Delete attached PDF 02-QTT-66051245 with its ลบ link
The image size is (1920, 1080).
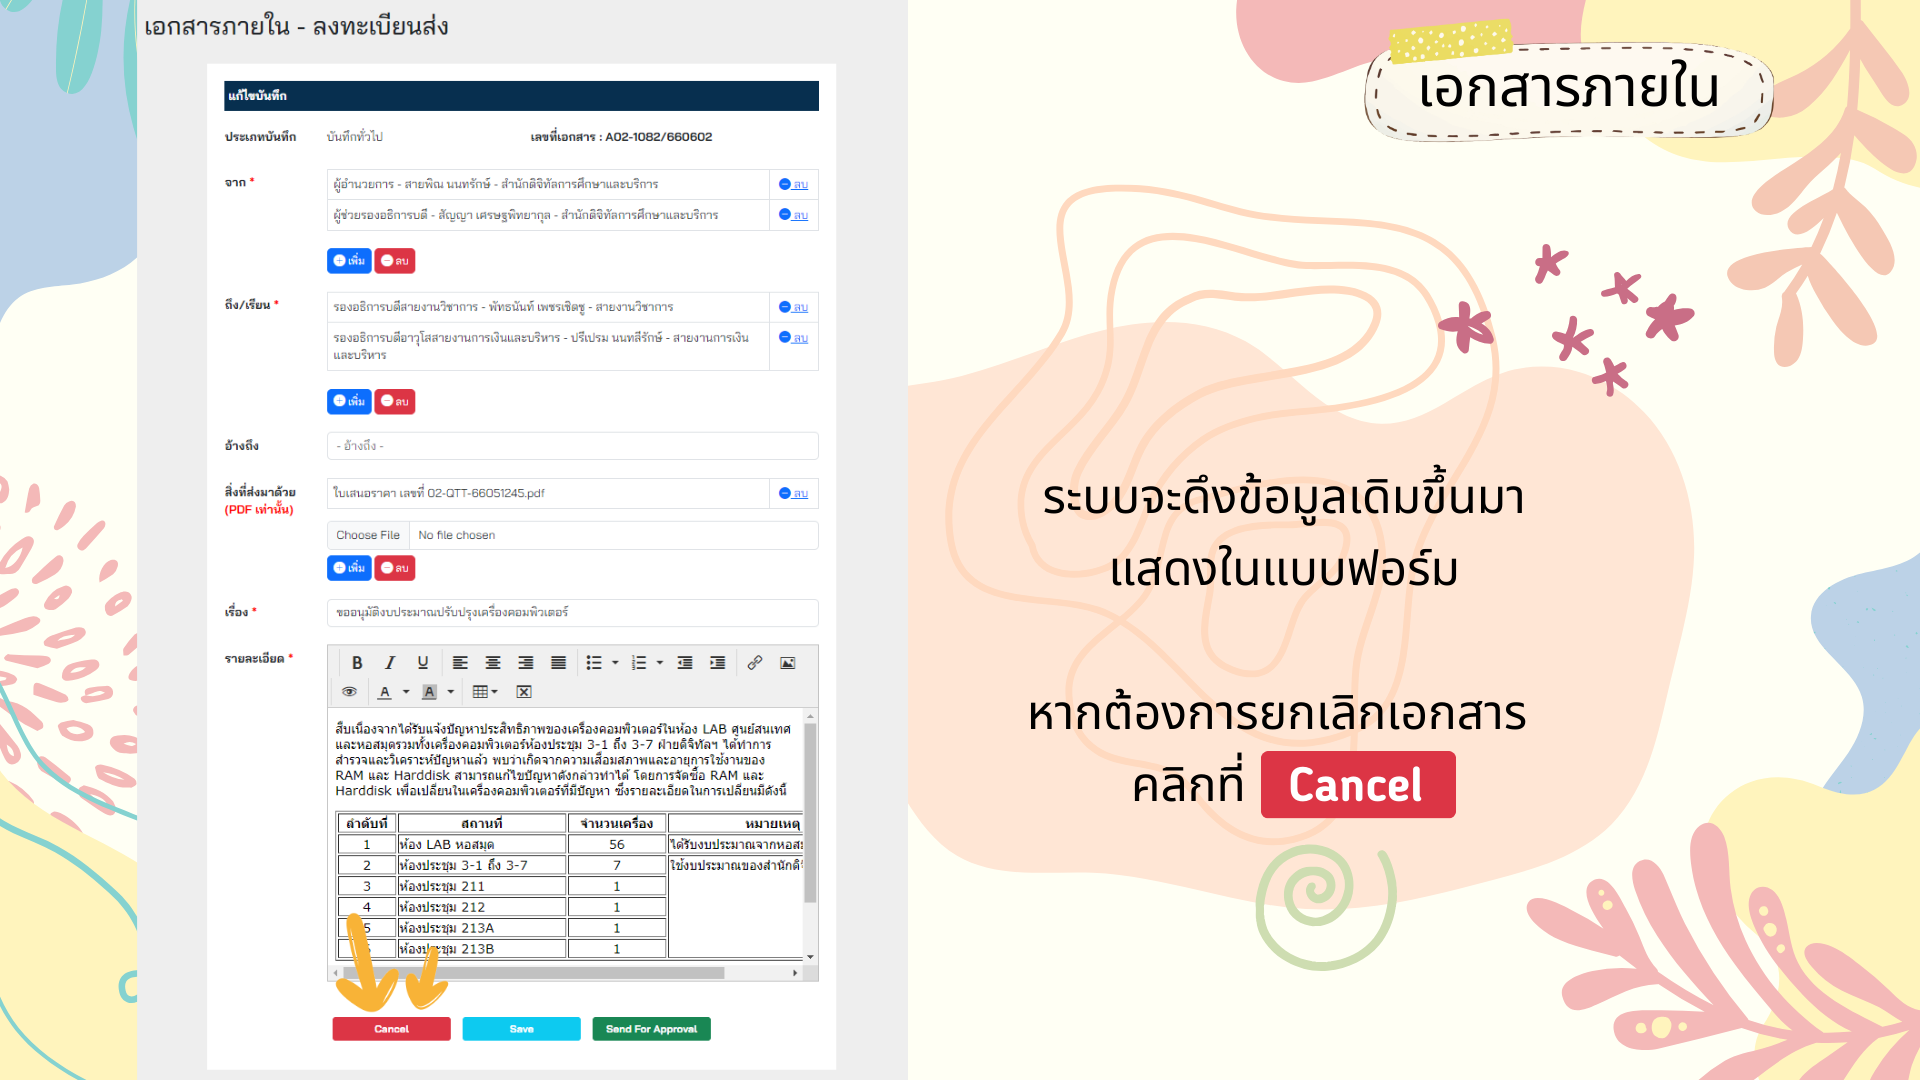click(x=794, y=493)
